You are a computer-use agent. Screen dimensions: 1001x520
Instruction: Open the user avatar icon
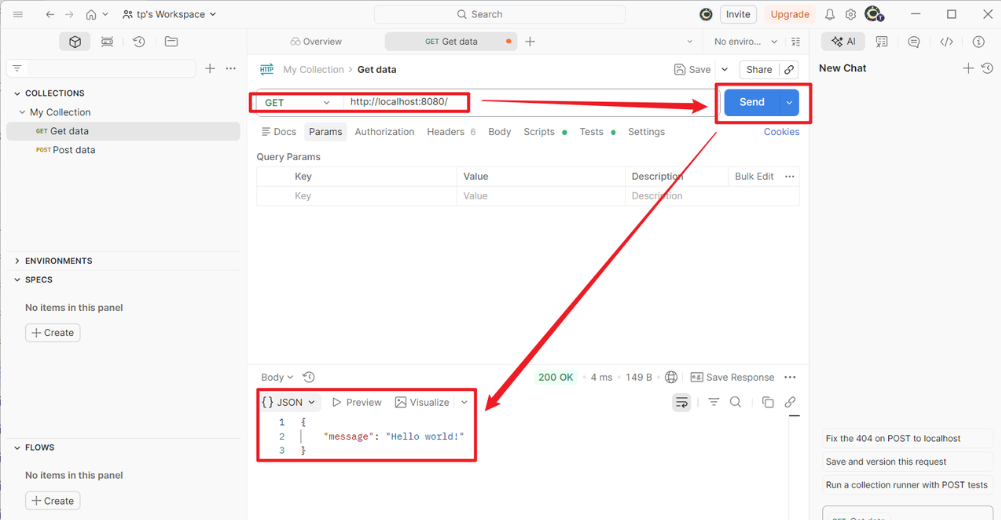coord(873,13)
